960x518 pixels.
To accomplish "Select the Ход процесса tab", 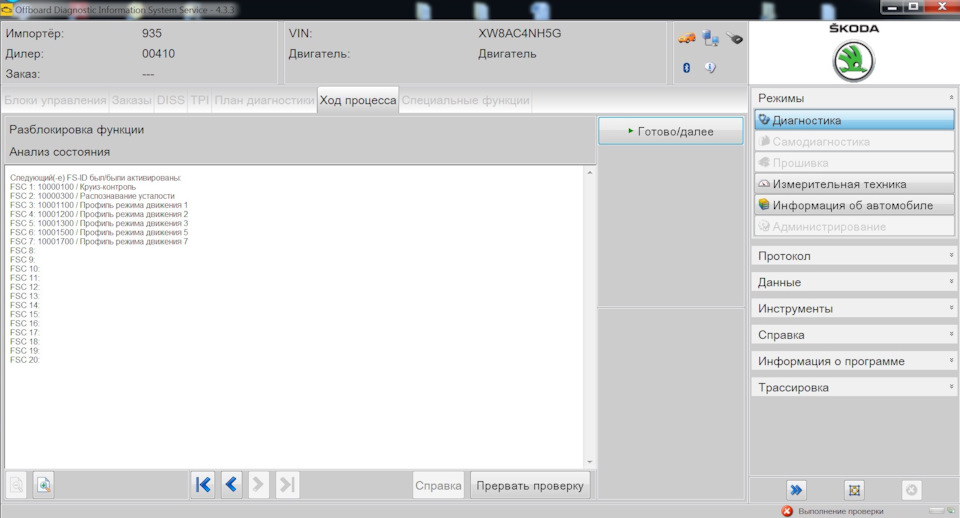I will [358, 100].
